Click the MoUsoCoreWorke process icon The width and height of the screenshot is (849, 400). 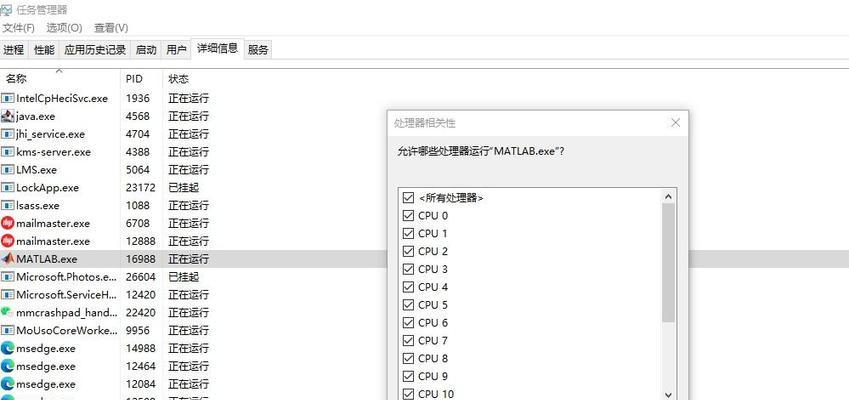pos(8,330)
